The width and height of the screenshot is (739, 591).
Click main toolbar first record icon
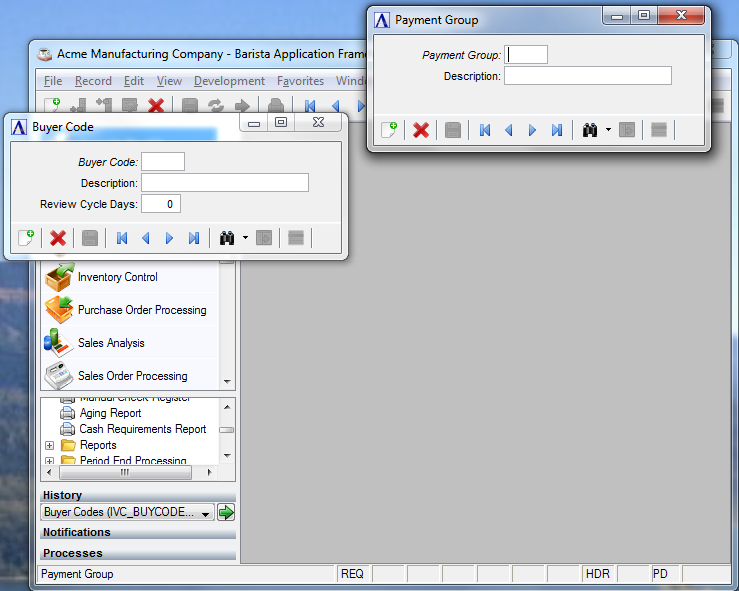click(x=310, y=106)
